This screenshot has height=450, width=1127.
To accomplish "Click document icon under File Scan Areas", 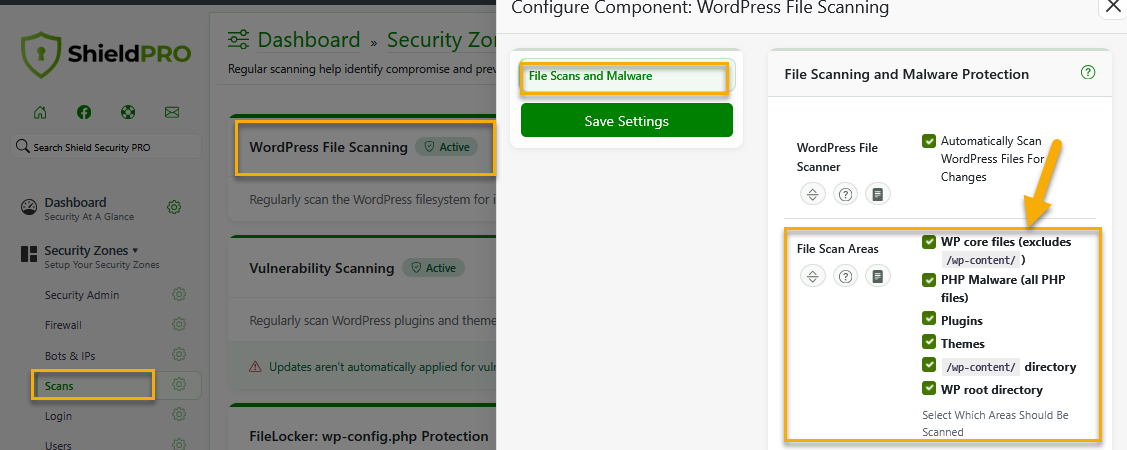I will click(878, 276).
